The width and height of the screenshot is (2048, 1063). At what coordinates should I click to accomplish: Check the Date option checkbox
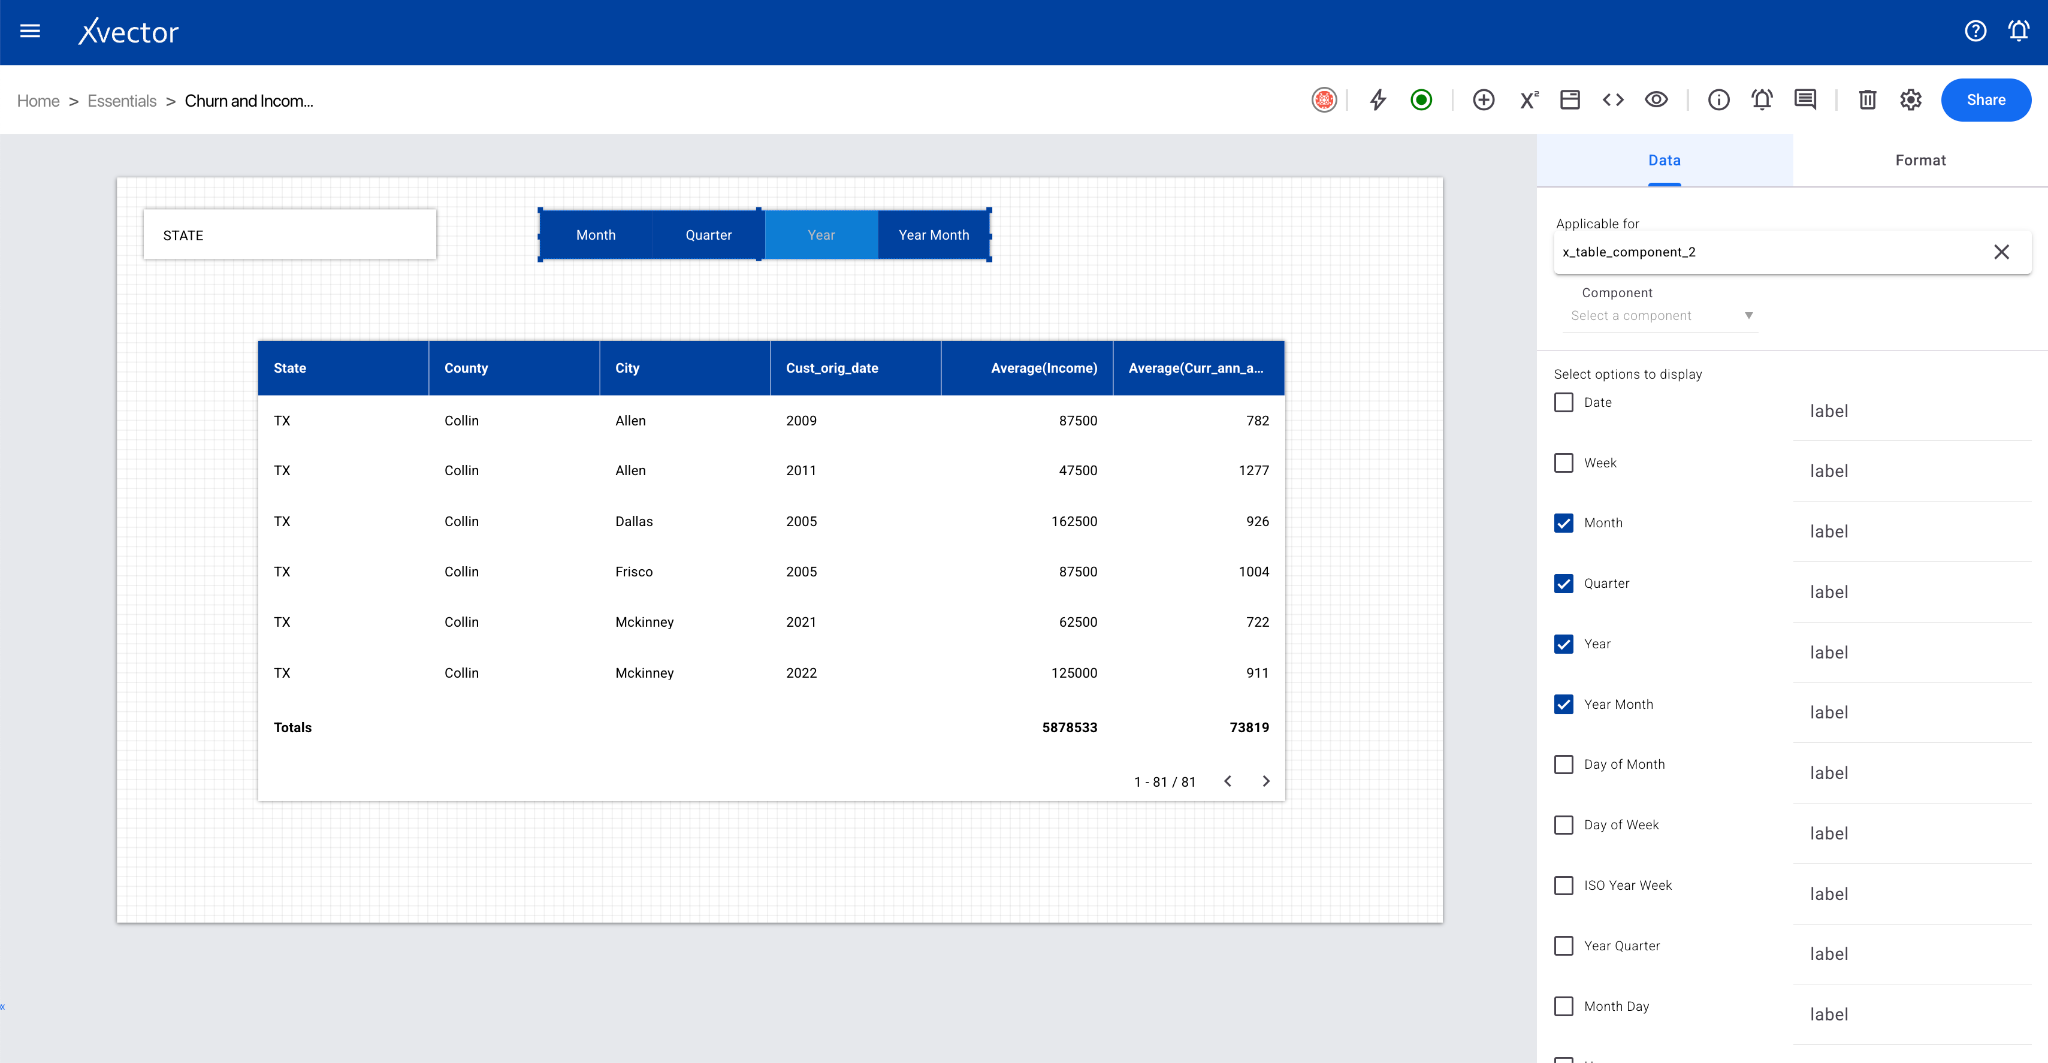click(x=1564, y=402)
